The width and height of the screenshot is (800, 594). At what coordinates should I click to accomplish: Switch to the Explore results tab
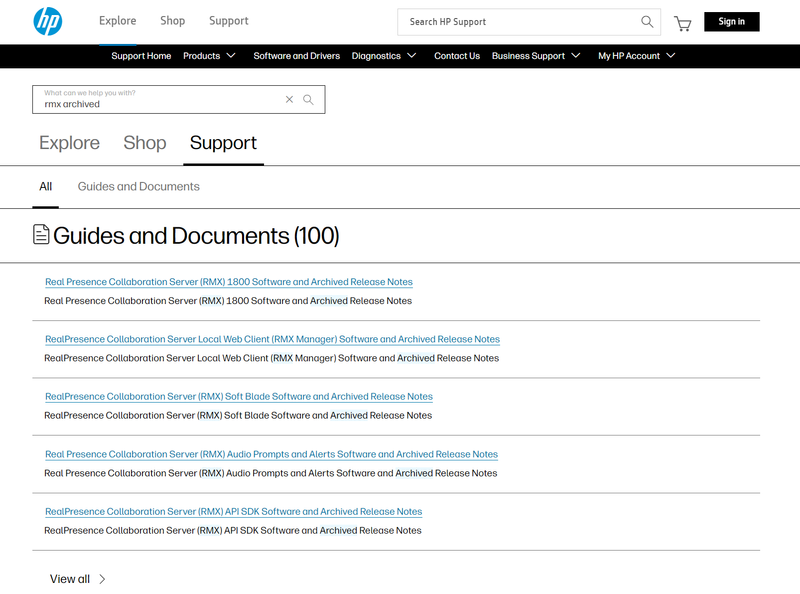pyautogui.click(x=69, y=143)
